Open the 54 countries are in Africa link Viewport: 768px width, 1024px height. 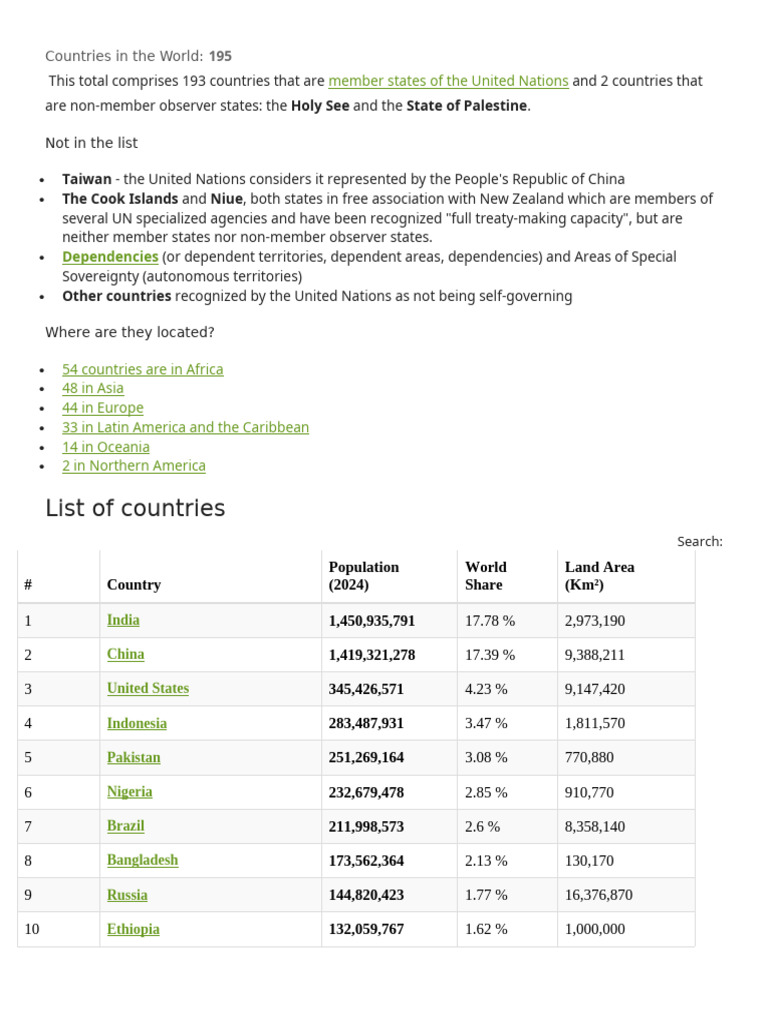point(143,369)
